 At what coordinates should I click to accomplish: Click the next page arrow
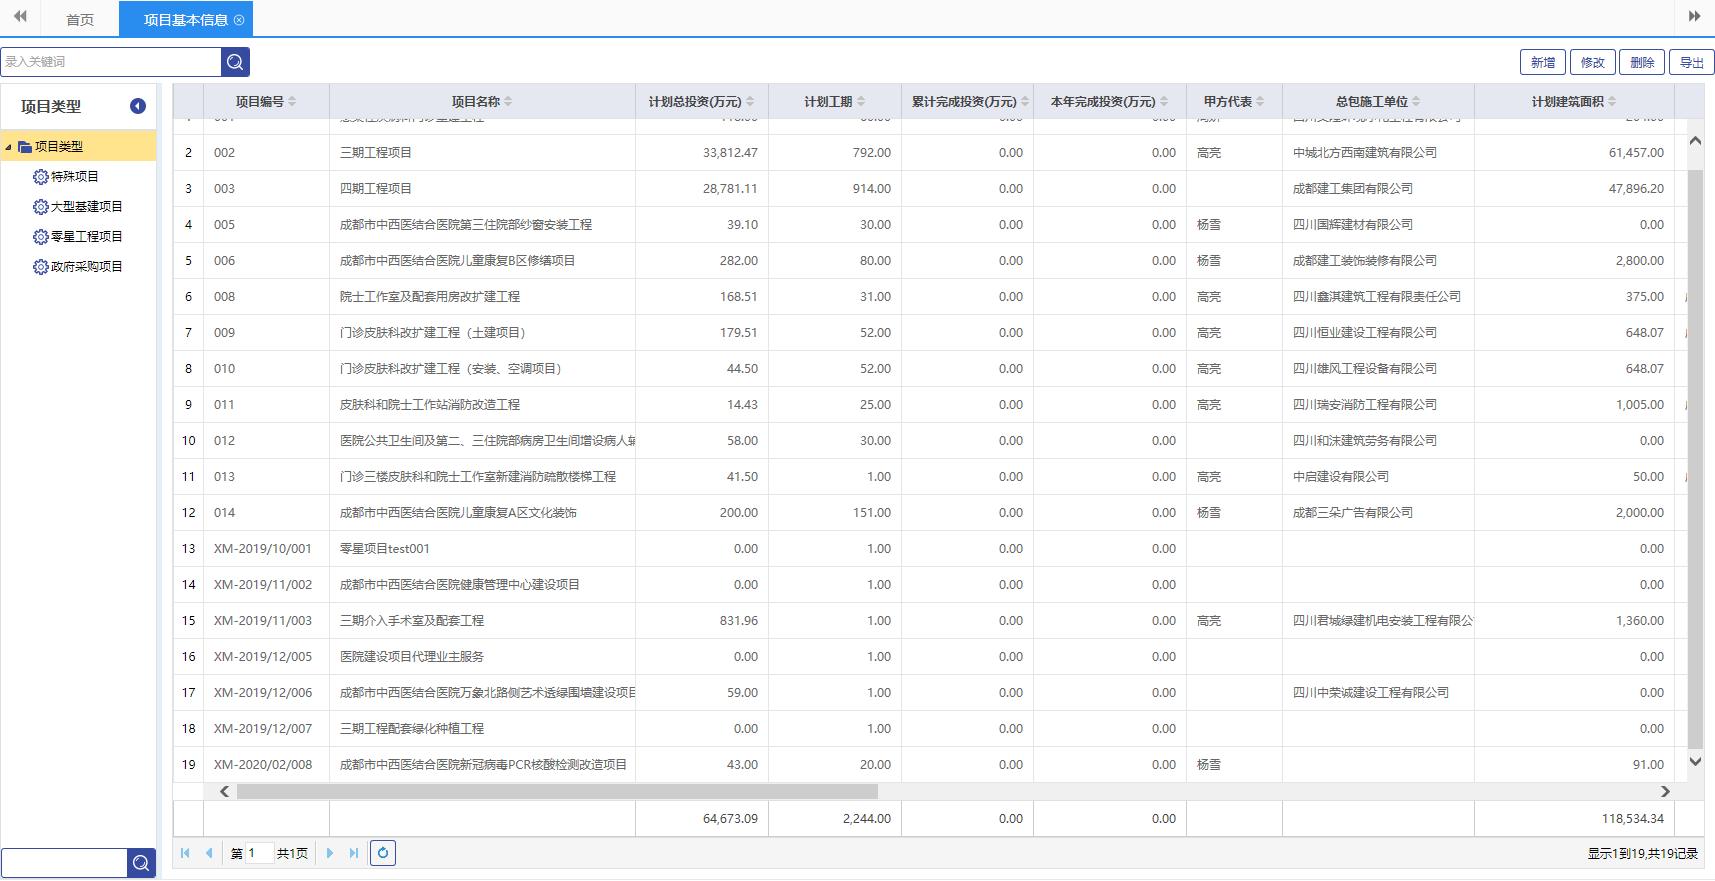[x=330, y=853]
